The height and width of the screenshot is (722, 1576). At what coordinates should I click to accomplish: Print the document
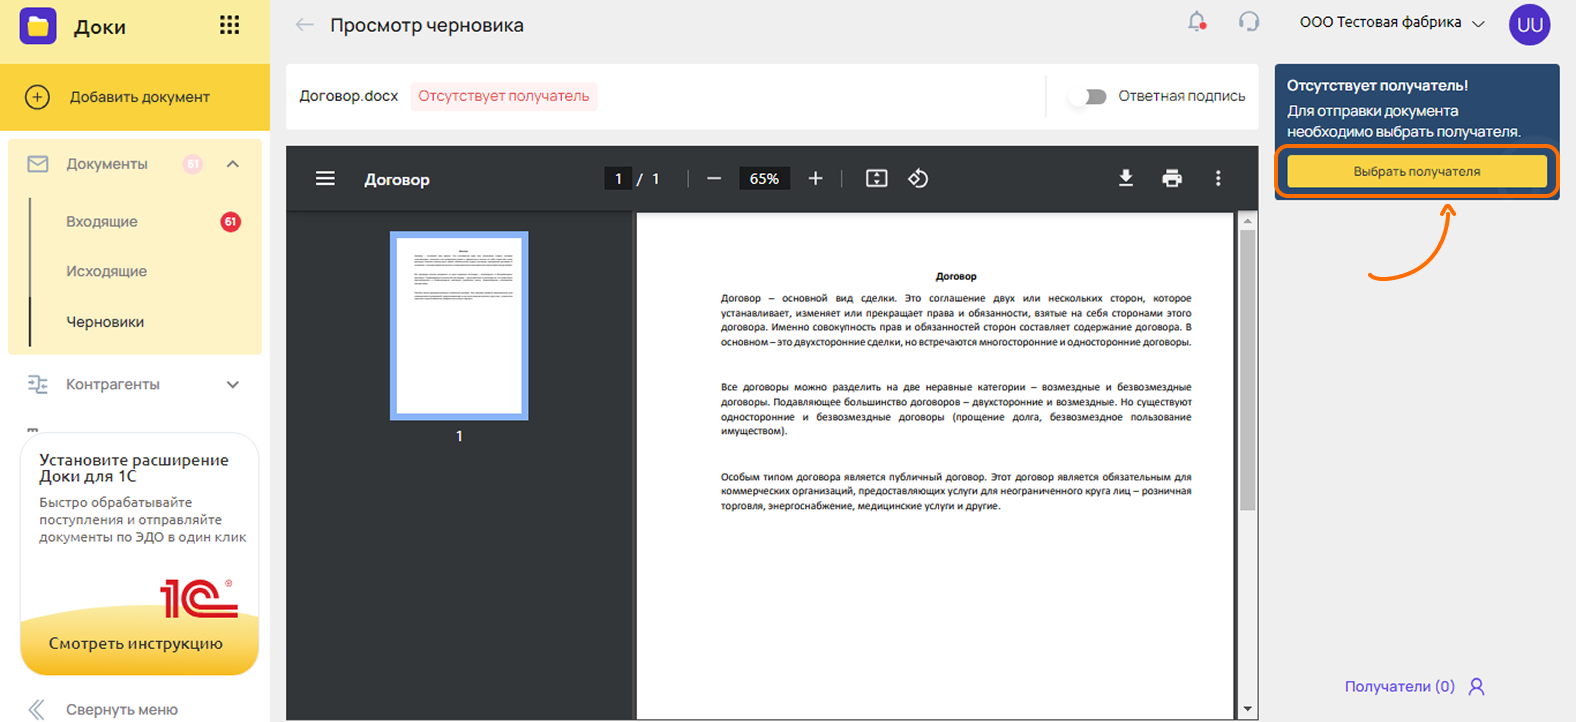click(1172, 178)
